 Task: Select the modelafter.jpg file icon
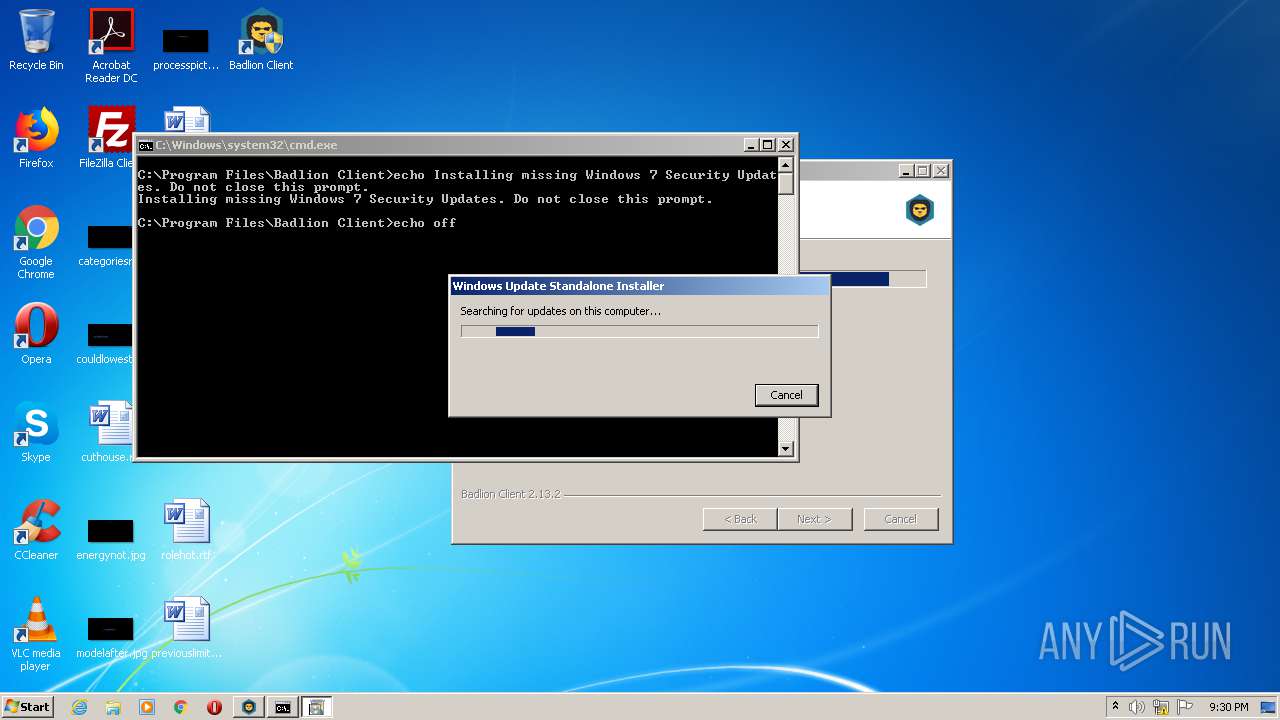111,636
